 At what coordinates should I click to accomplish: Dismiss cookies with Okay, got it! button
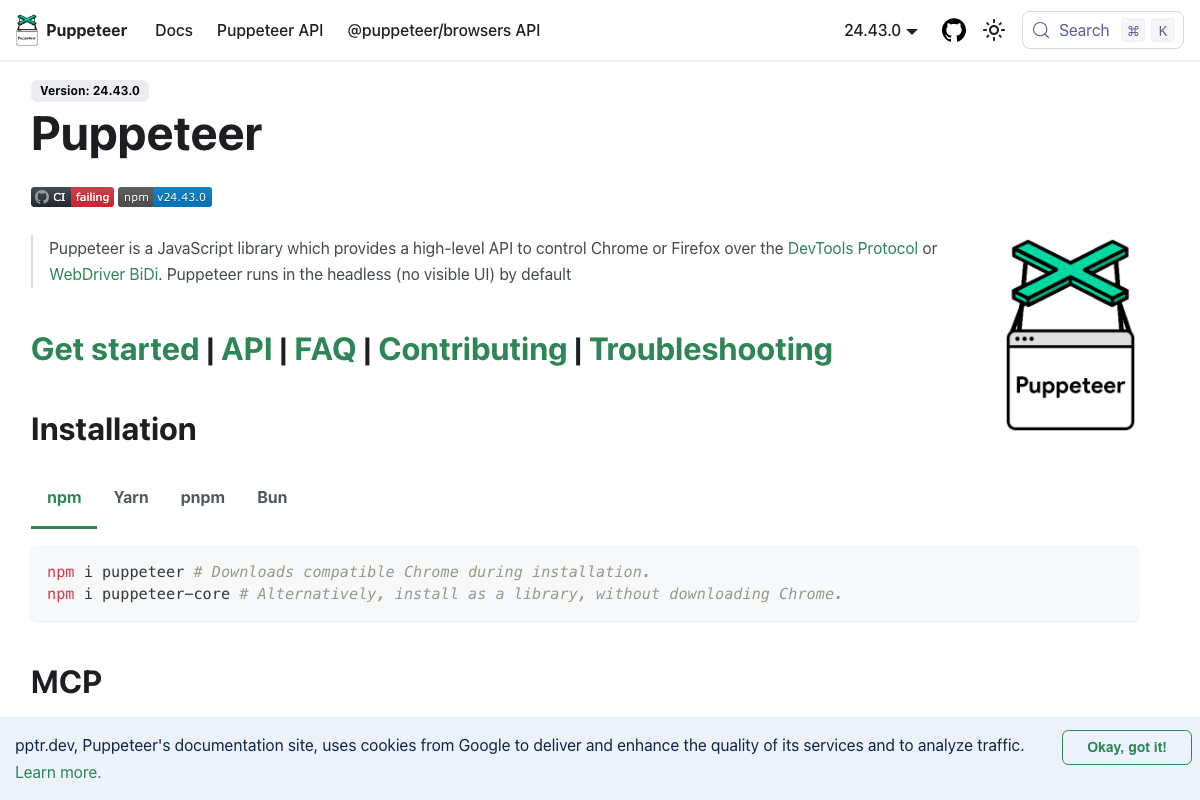tap(1127, 747)
